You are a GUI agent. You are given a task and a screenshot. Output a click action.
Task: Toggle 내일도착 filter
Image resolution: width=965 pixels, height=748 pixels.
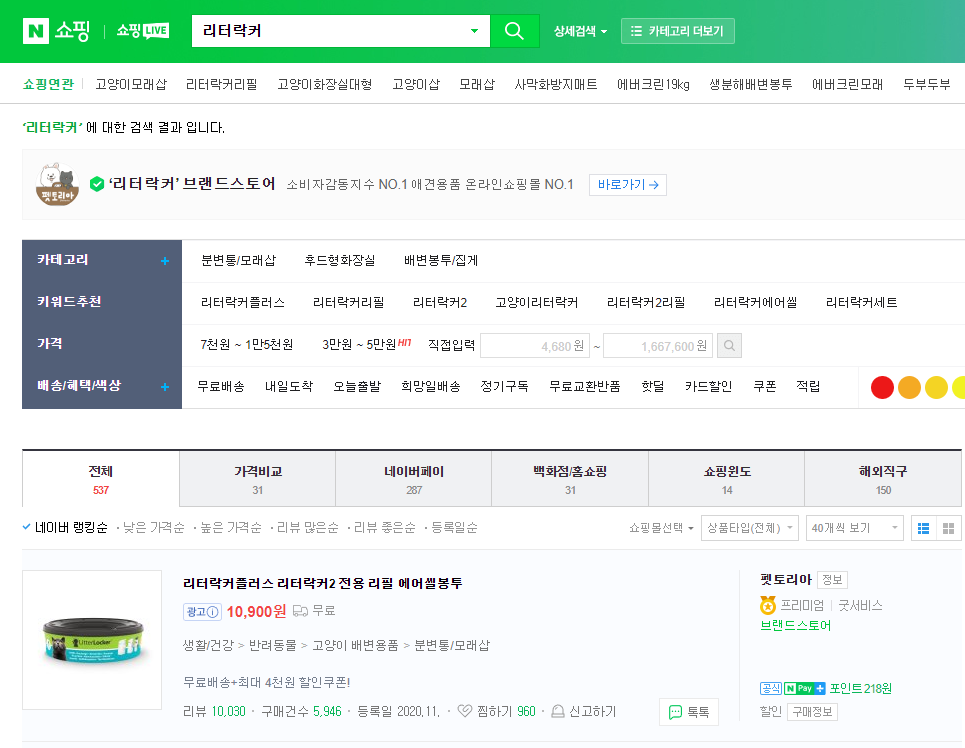coord(289,386)
